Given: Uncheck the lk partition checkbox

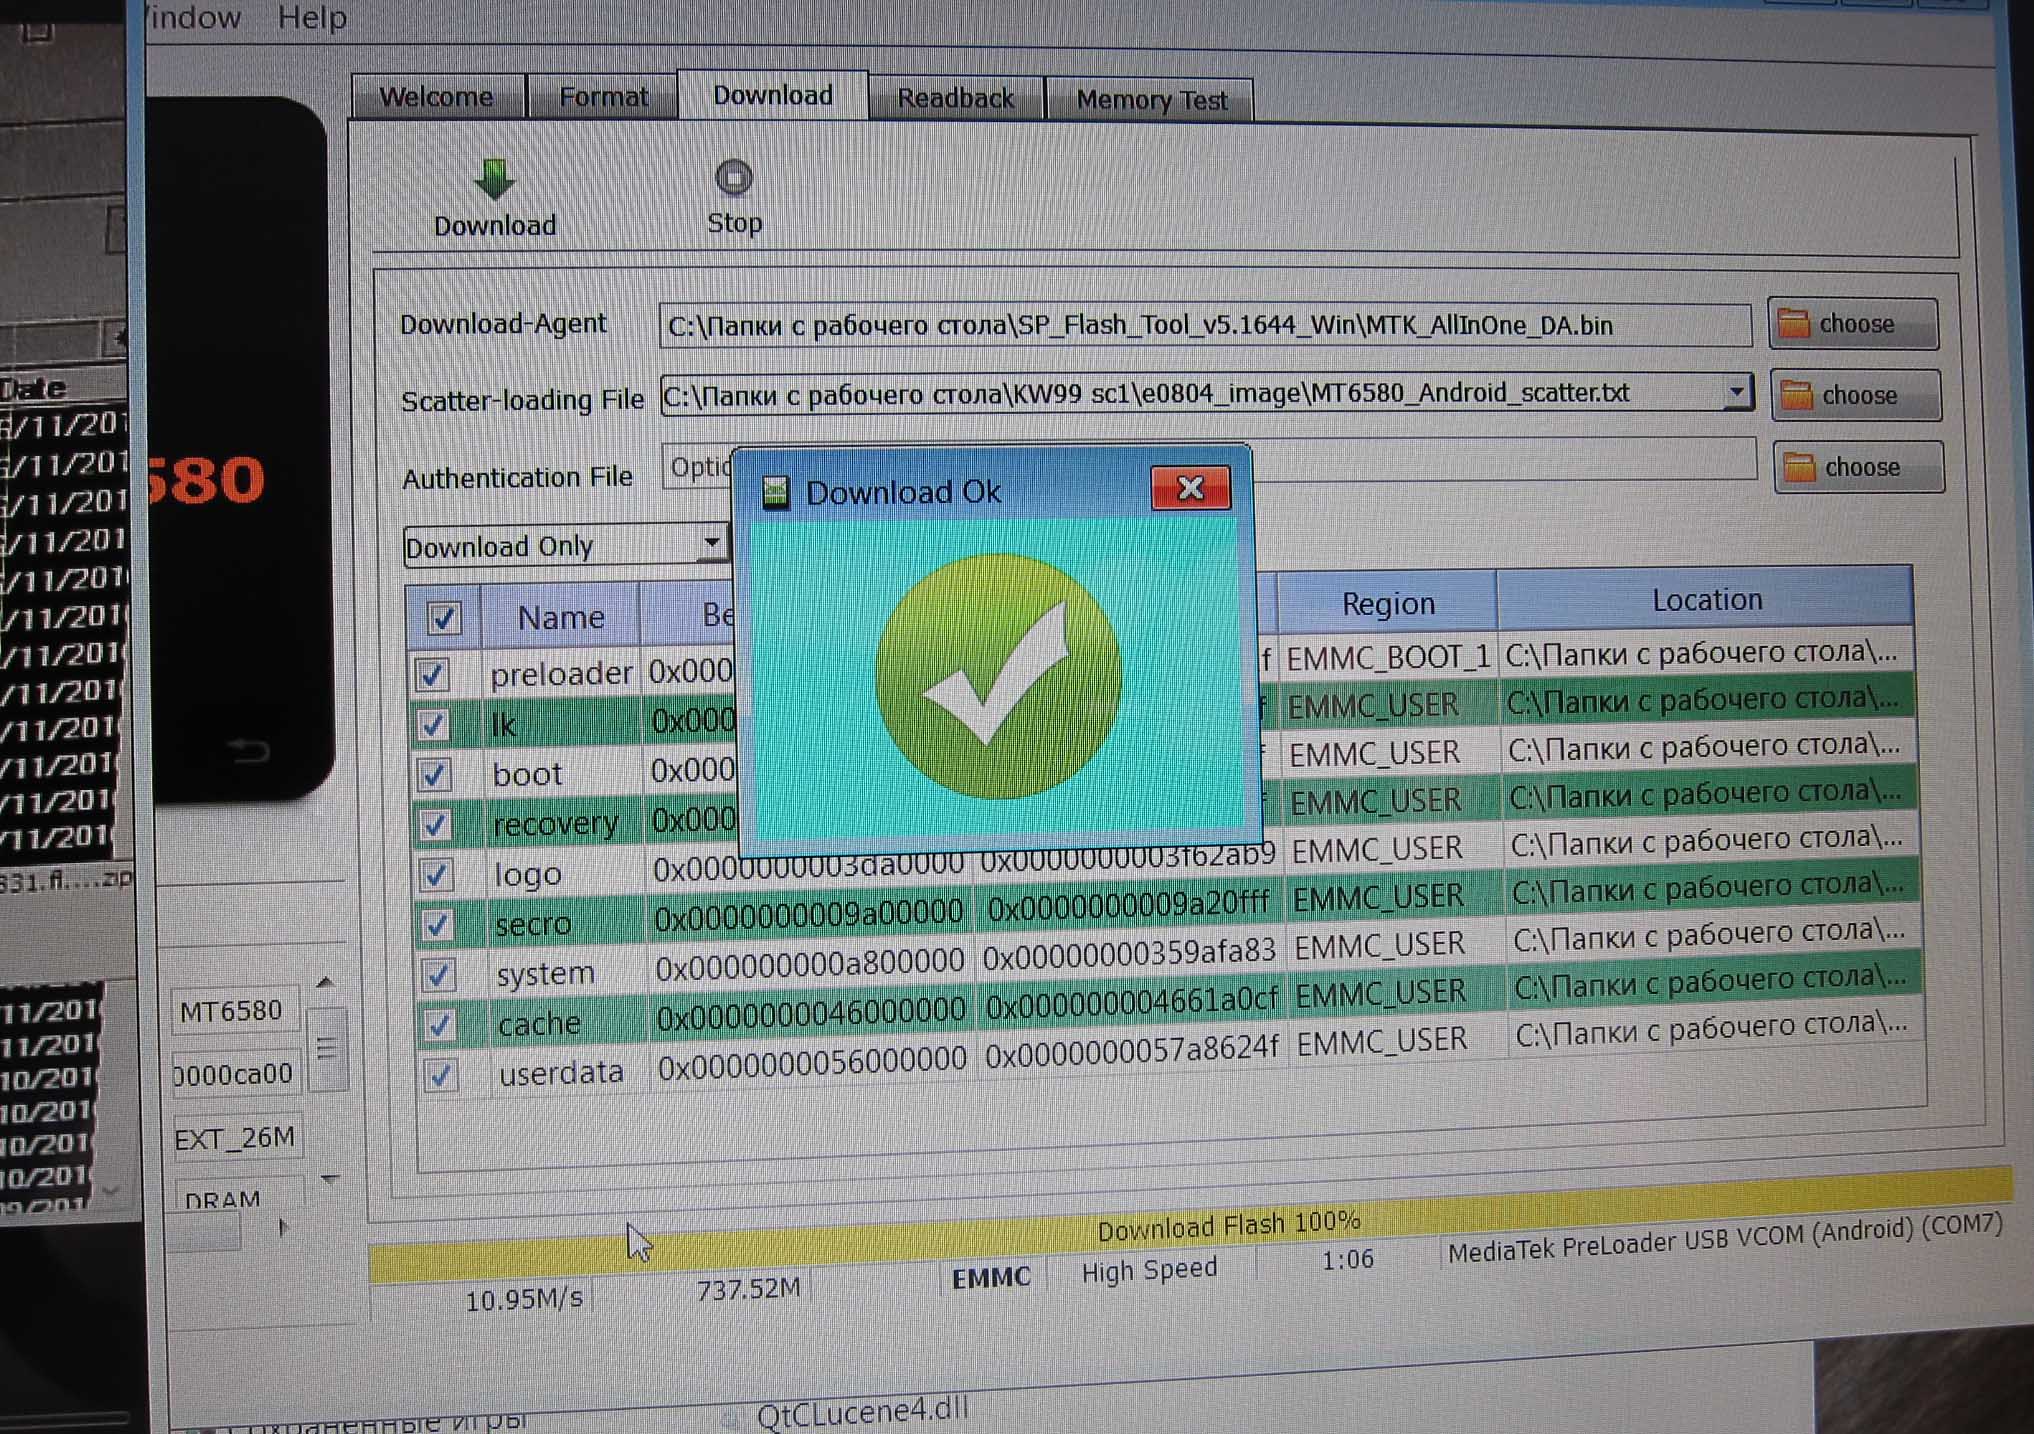Looking at the screenshot, I should [432, 724].
